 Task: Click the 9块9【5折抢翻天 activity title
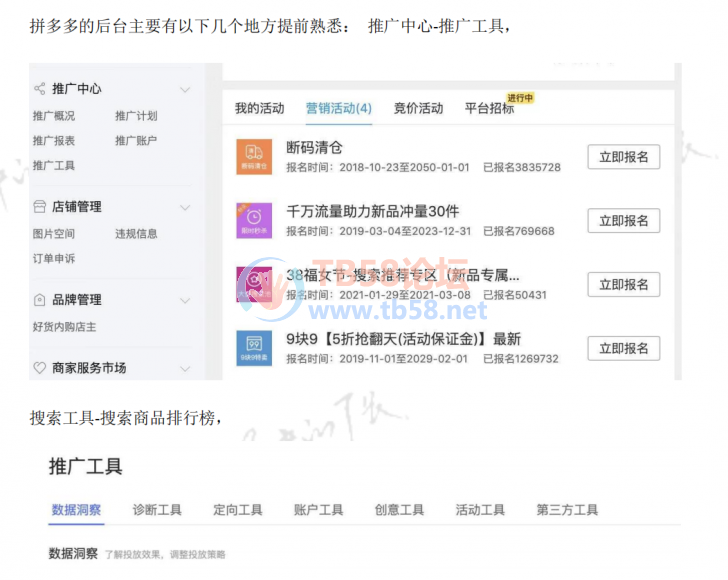403,339
